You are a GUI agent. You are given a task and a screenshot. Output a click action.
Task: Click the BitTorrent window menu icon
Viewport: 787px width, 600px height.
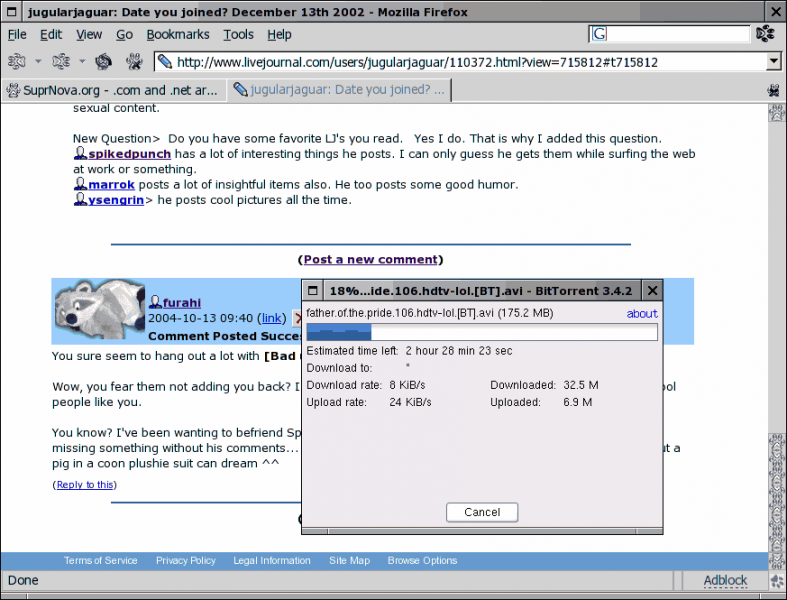click(x=312, y=291)
